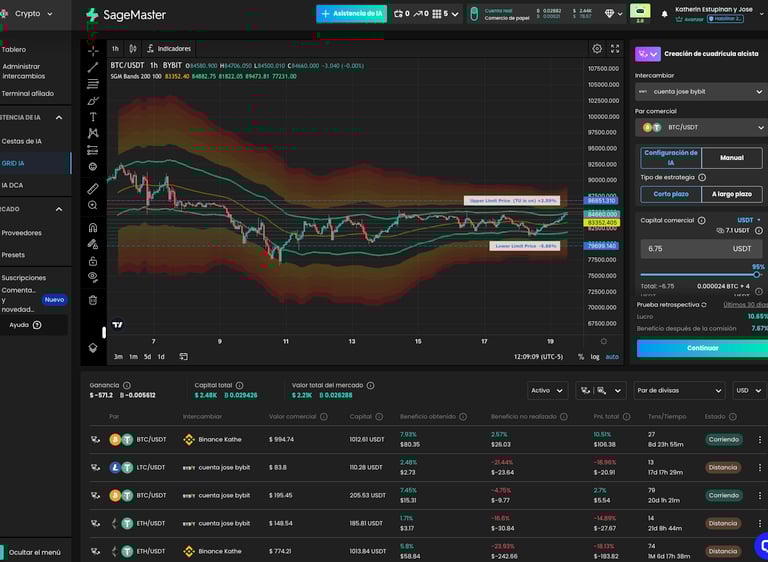Image resolution: width=768 pixels, height=562 pixels.
Task: Click the Continuar button
Action: pos(702,348)
